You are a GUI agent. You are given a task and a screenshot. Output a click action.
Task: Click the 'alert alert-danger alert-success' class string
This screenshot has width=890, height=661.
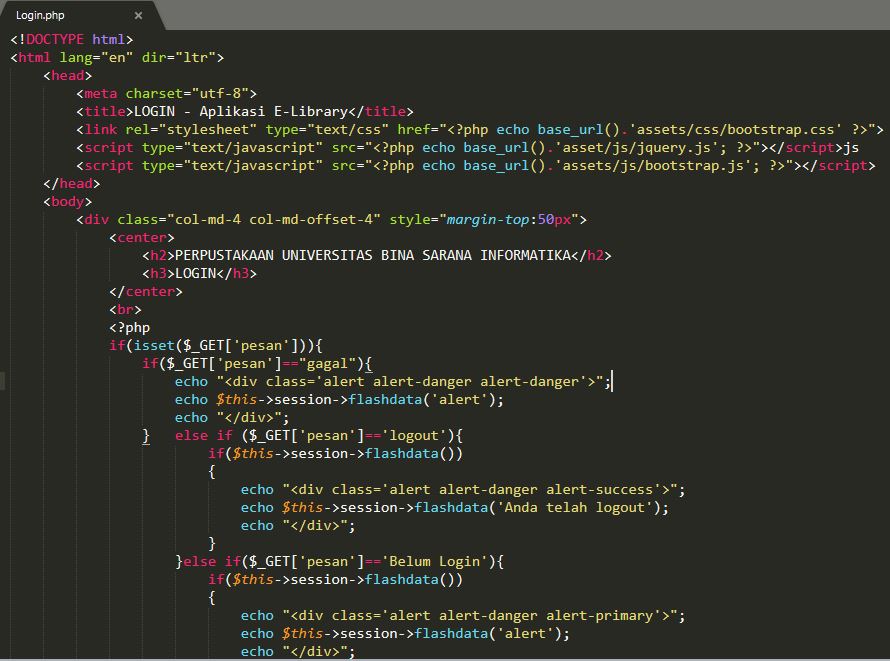click(522, 490)
